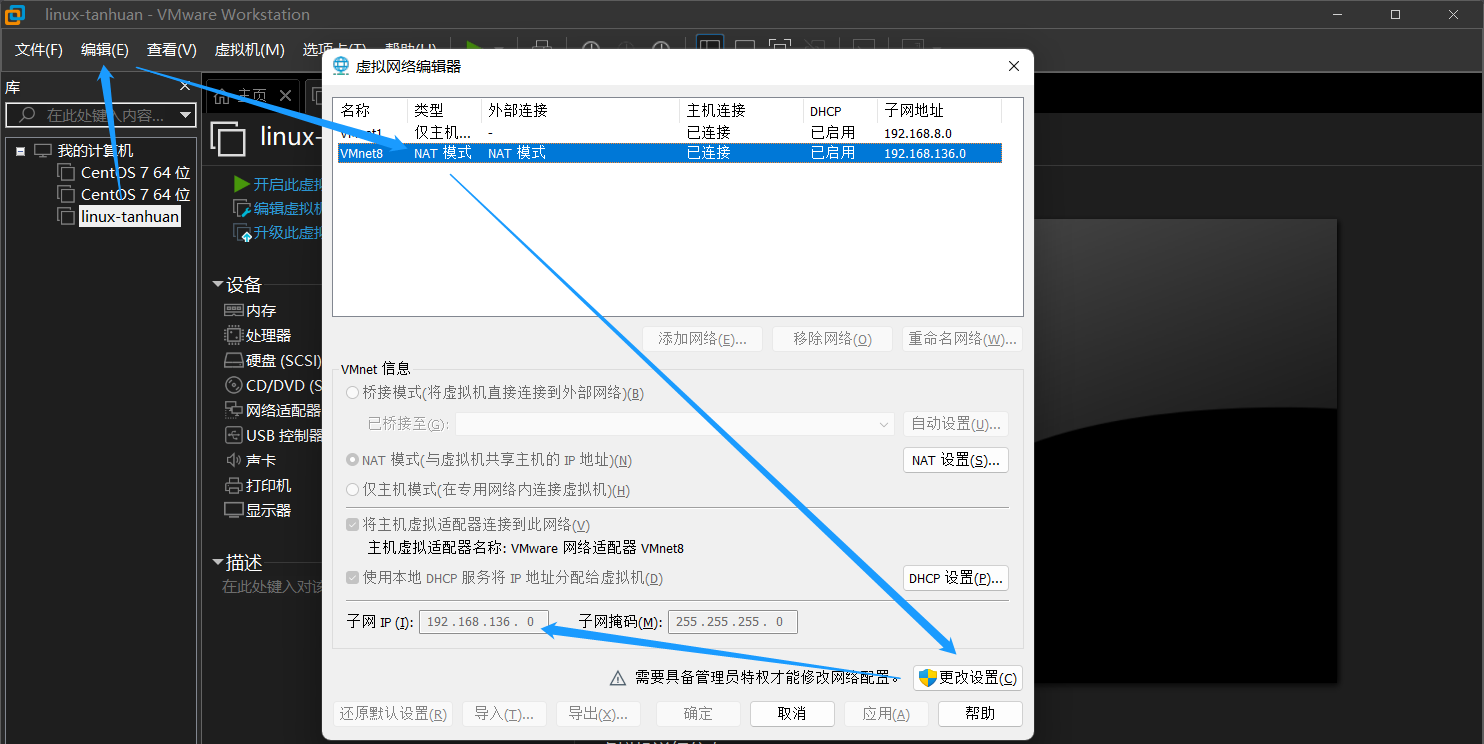The width and height of the screenshot is (1484, 744).
Task: Click the large VM icon beside linux- title
Action: click(x=228, y=138)
